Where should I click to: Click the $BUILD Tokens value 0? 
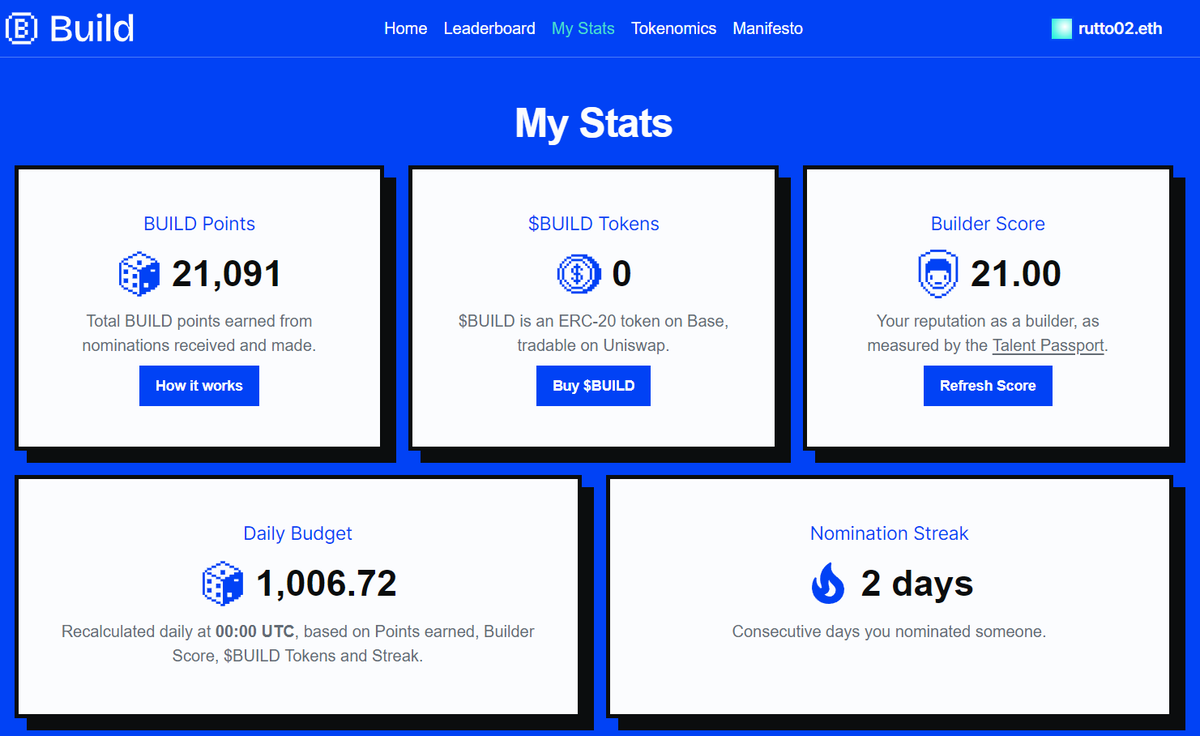tap(621, 274)
